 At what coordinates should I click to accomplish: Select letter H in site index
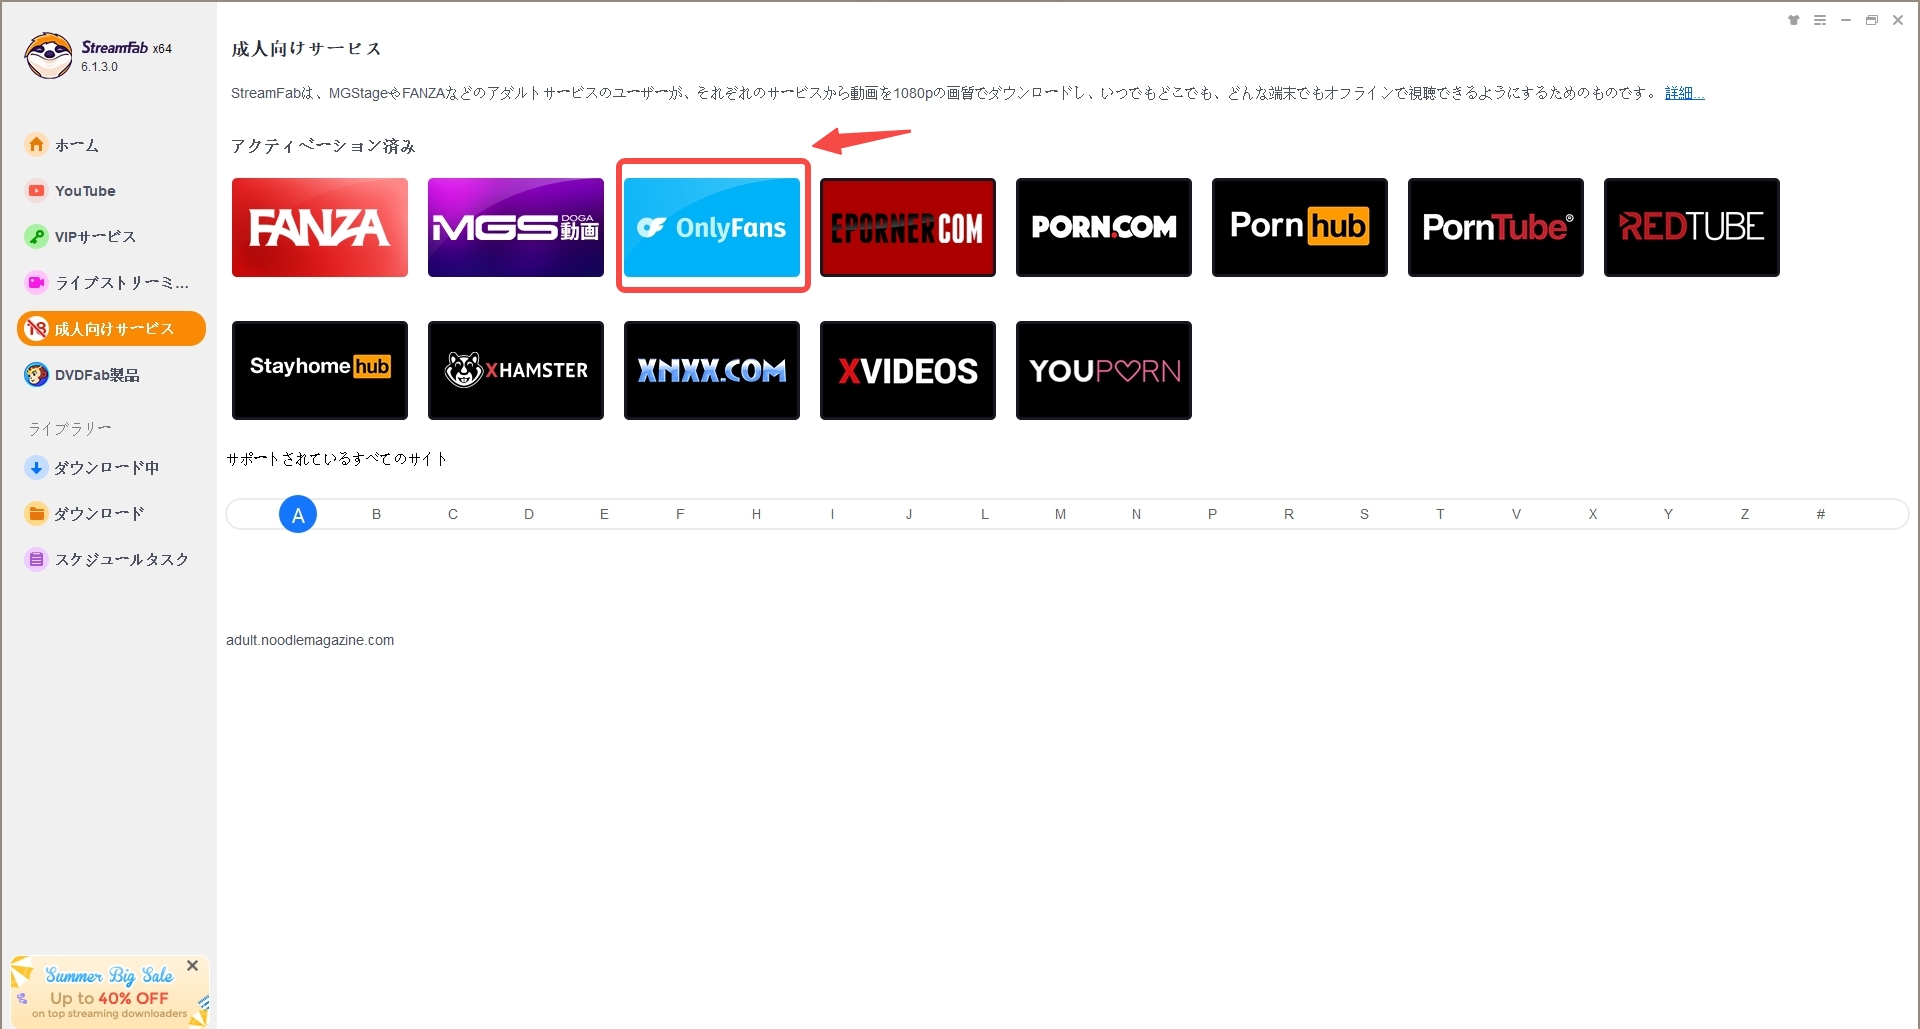[x=756, y=514]
